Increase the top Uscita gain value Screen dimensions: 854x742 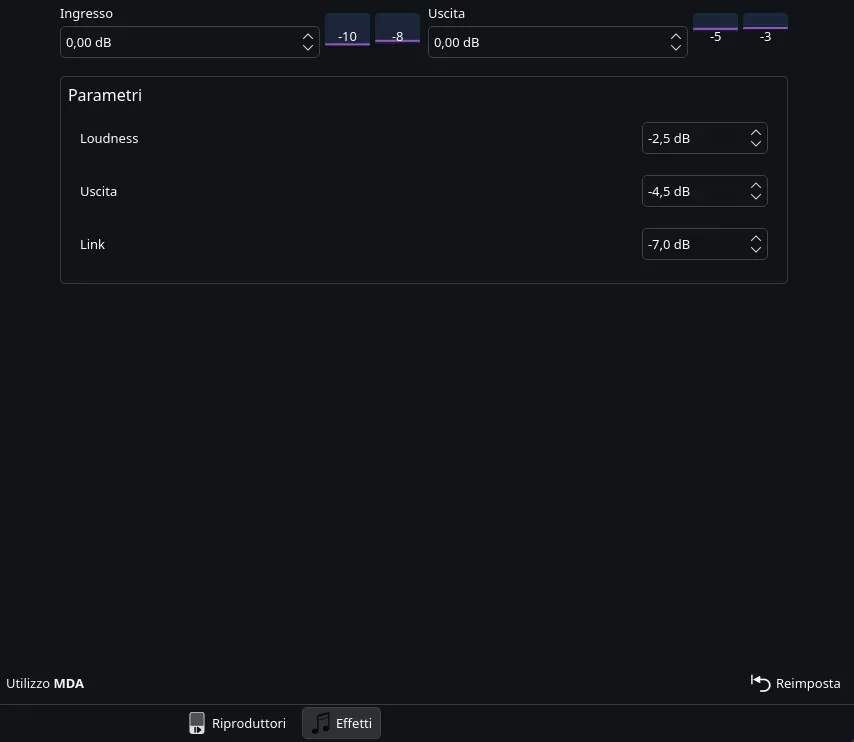pyautogui.click(x=676, y=37)
